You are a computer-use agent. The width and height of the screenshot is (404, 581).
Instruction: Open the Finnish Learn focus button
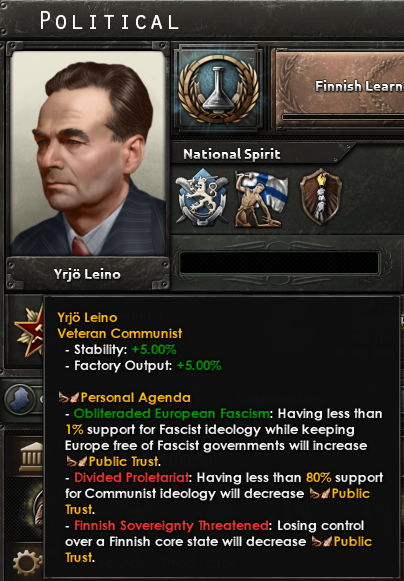point(340,89)
